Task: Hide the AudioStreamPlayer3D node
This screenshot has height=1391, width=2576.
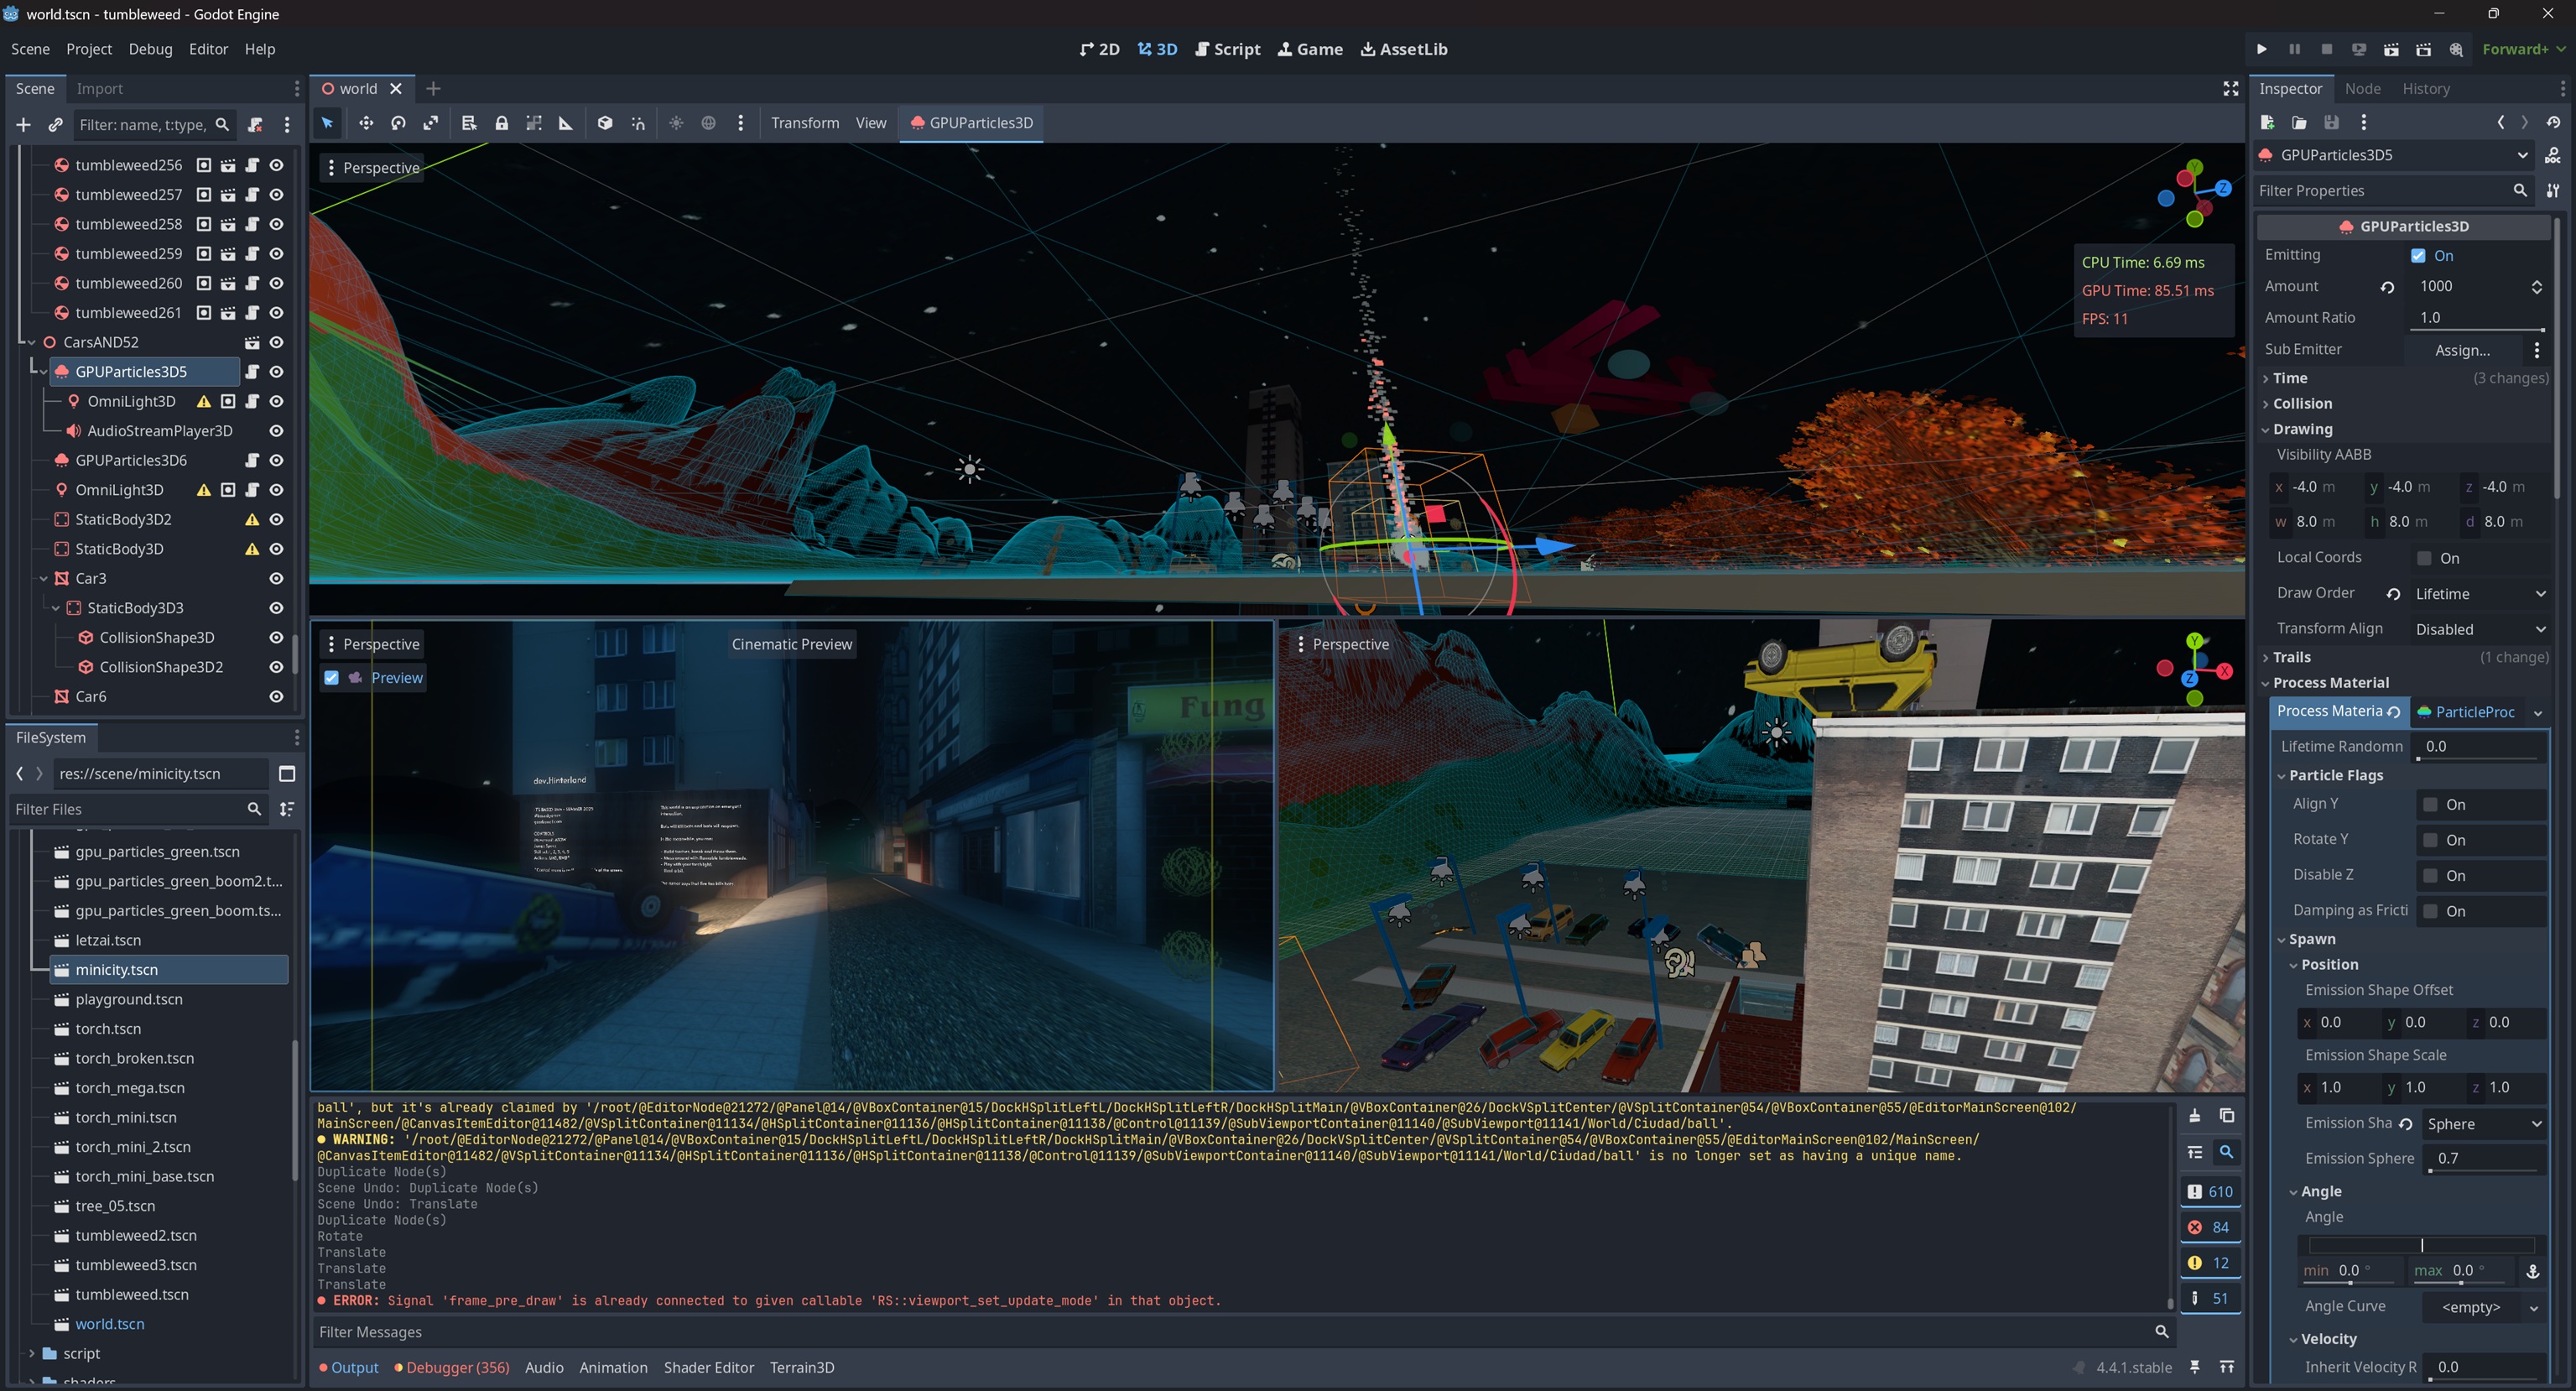Action: 276,431
